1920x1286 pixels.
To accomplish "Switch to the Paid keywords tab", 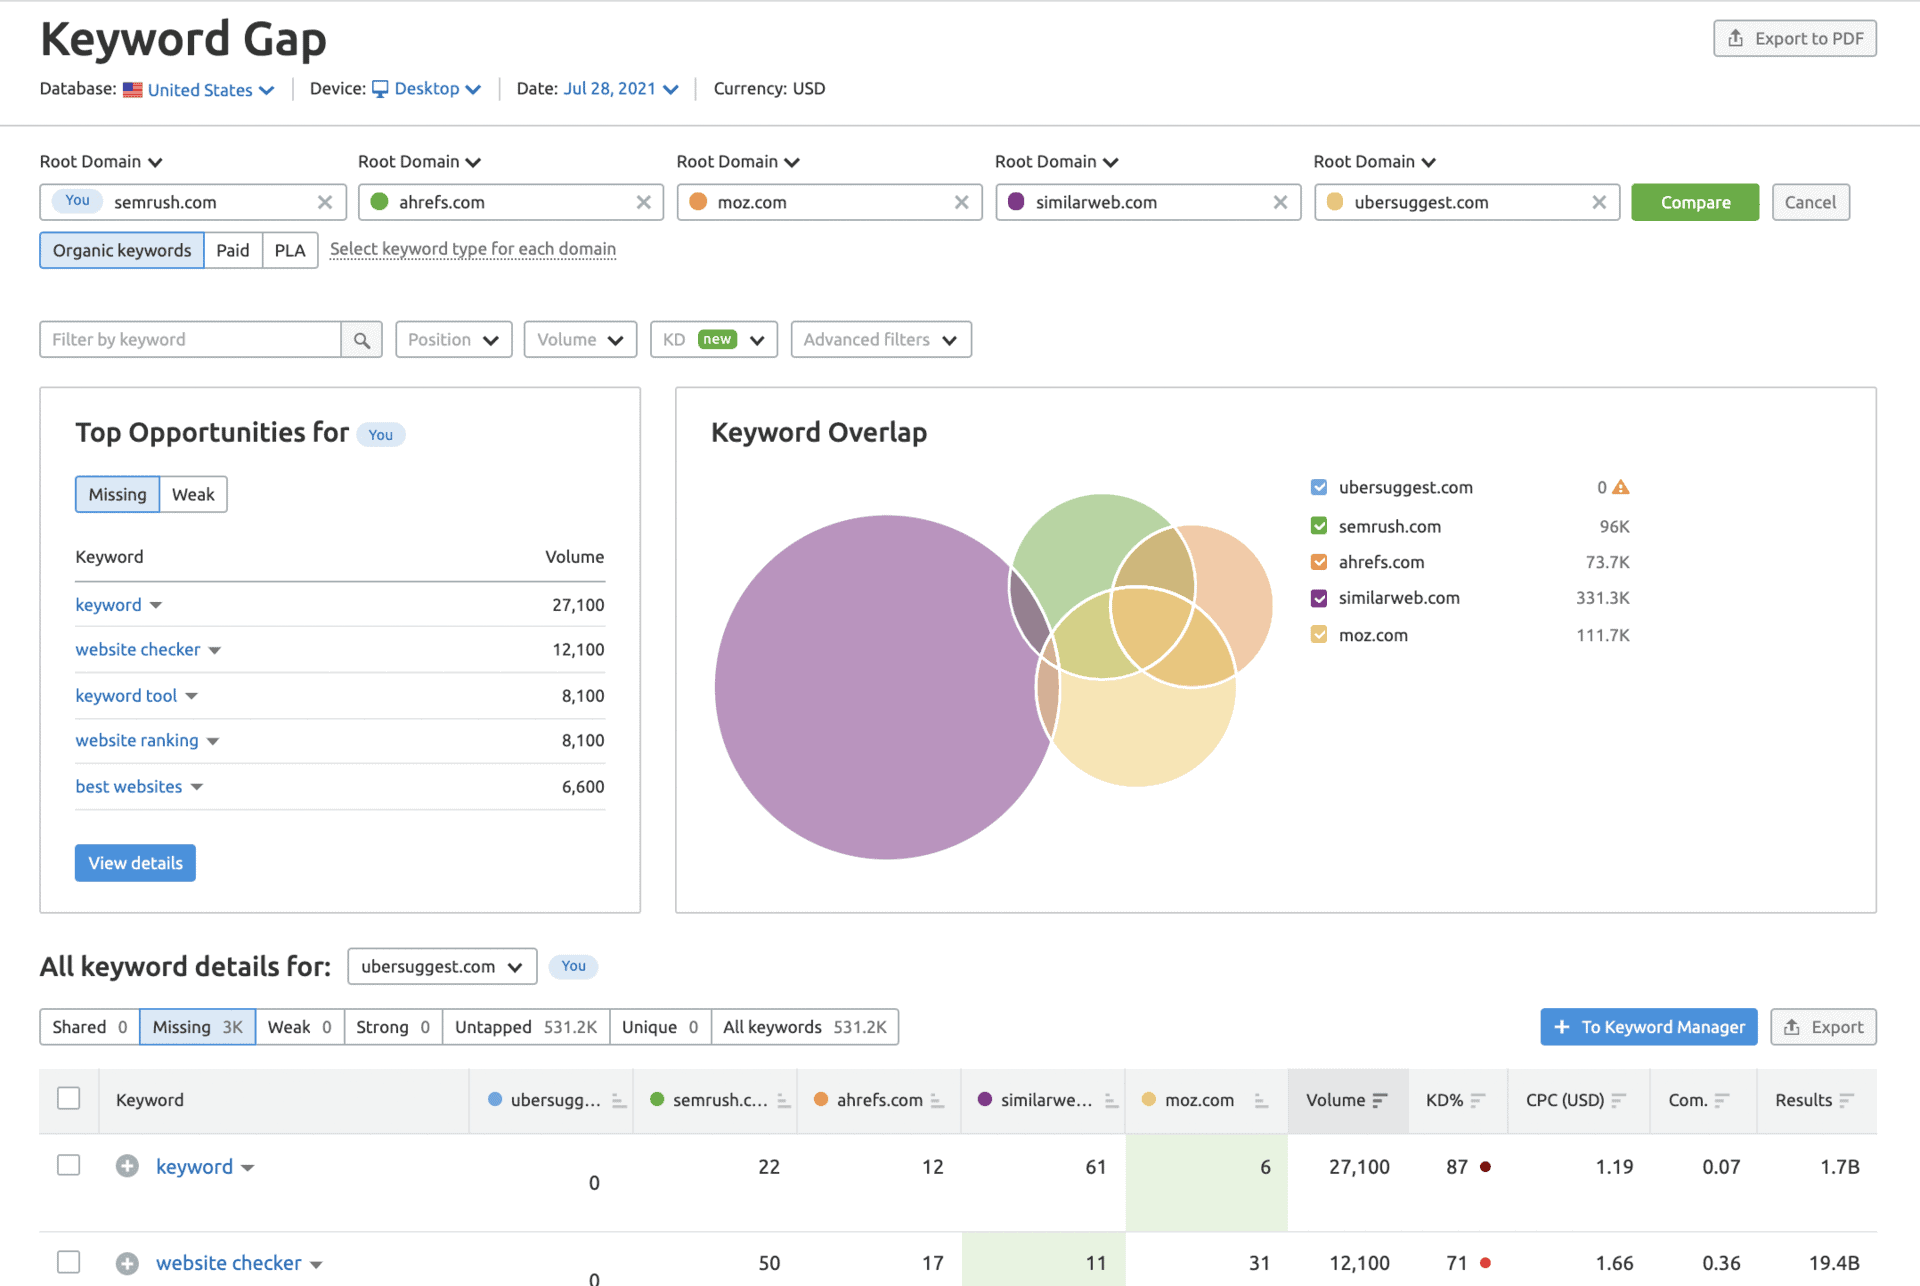I will click(x=233, y=250).
